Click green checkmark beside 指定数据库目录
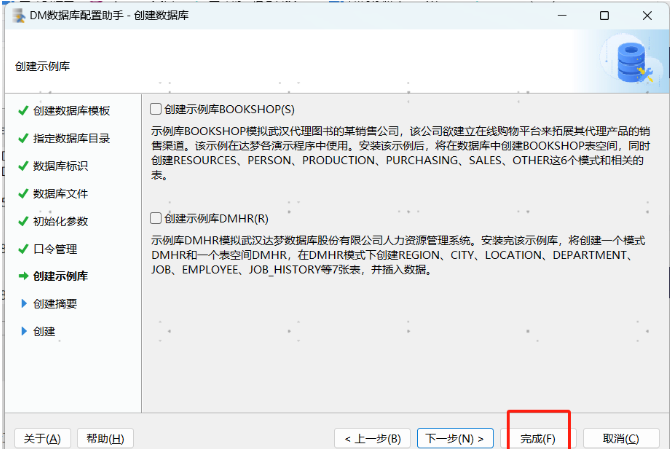This screenshot has width=670, height=449. click(x=24, y=138)
